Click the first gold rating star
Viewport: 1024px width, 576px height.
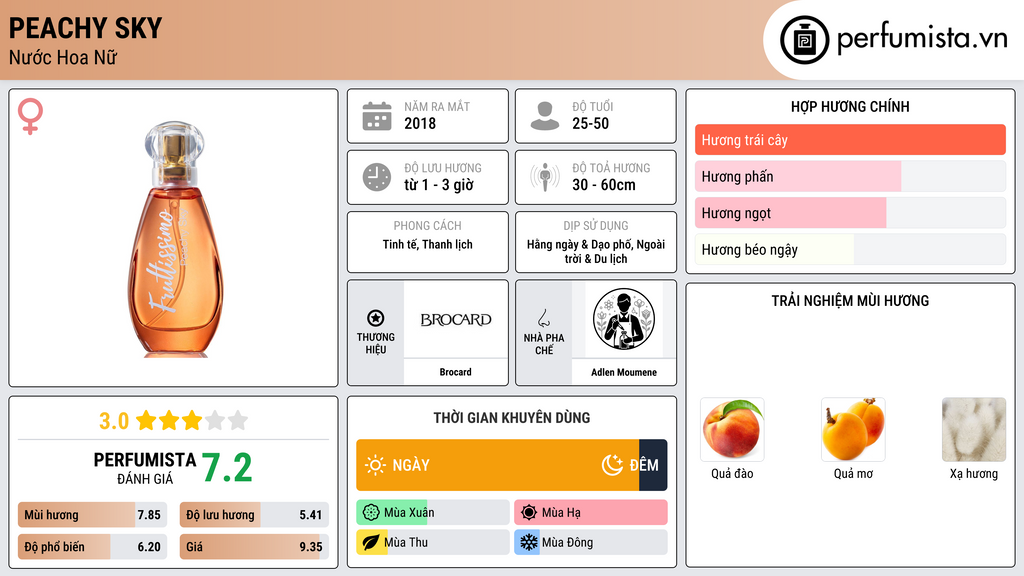point(146,420)
